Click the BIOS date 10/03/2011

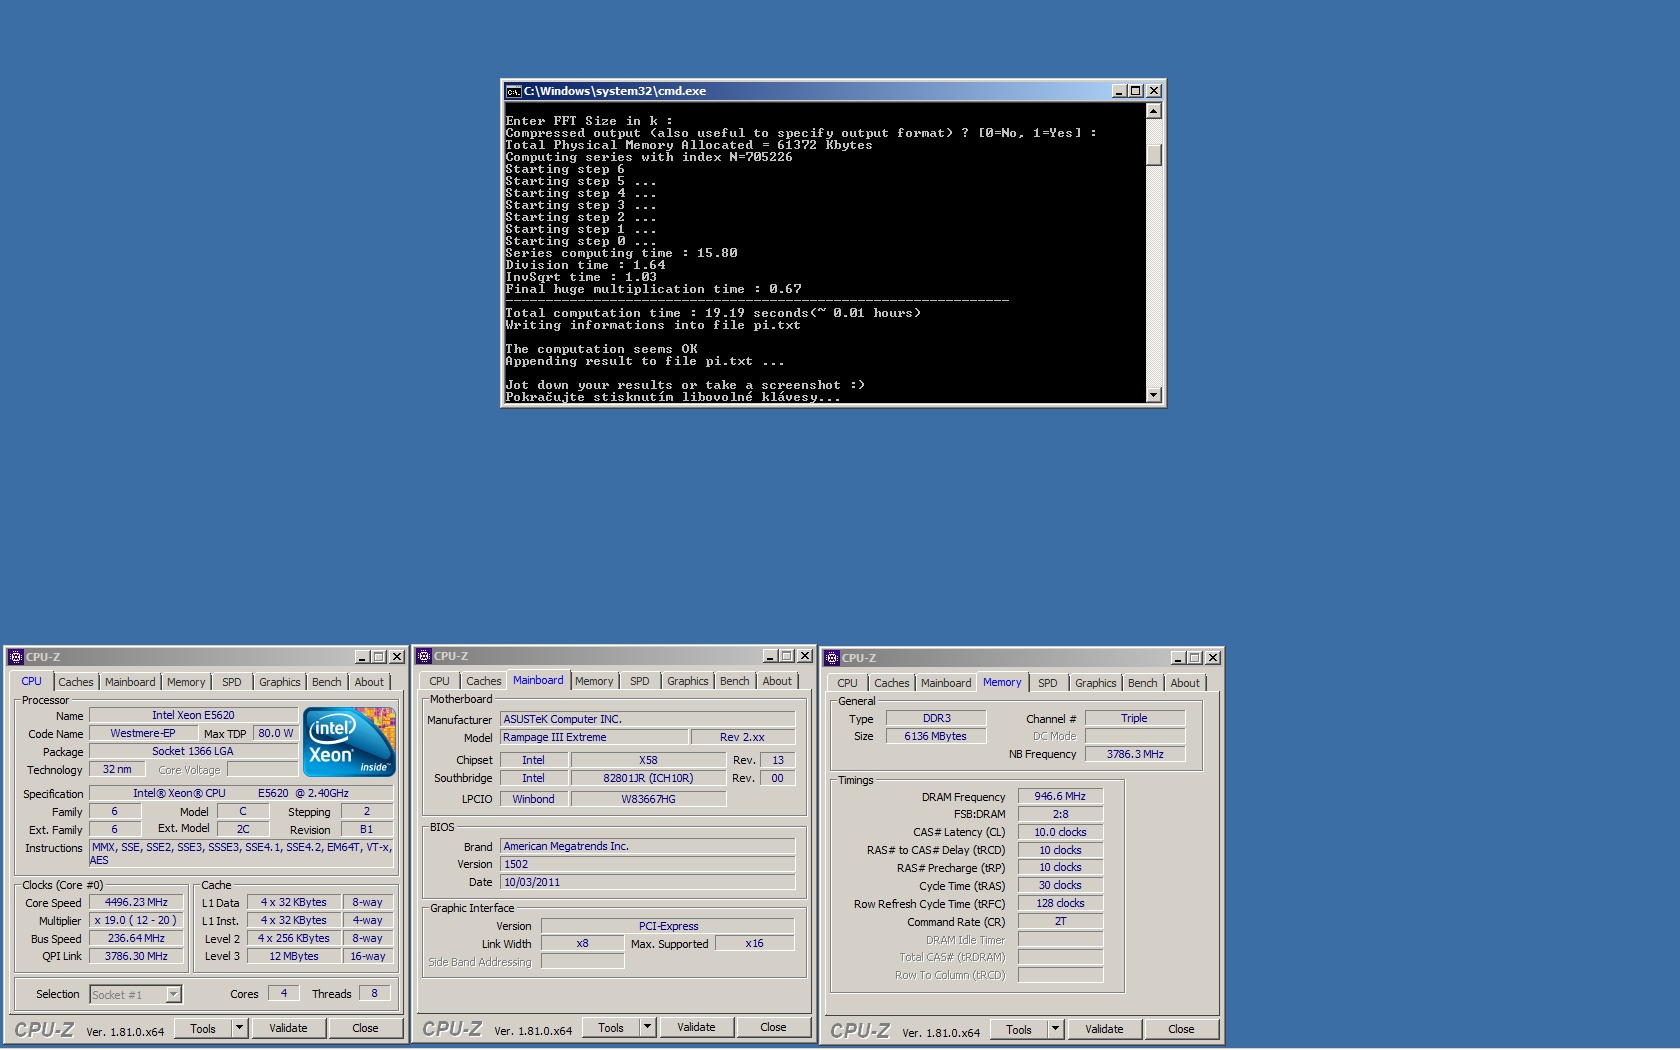click(647, 882)
